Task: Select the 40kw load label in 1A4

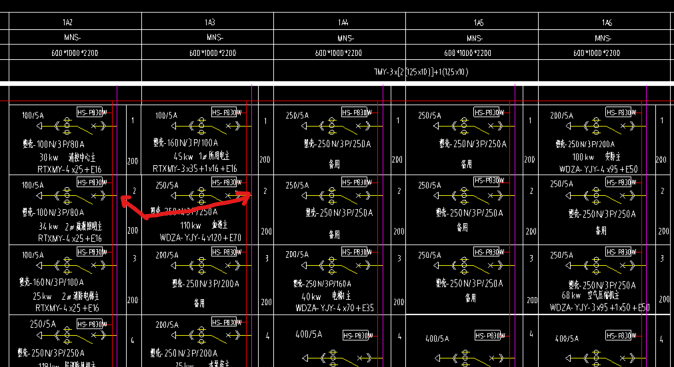Action: click(311, 297)
